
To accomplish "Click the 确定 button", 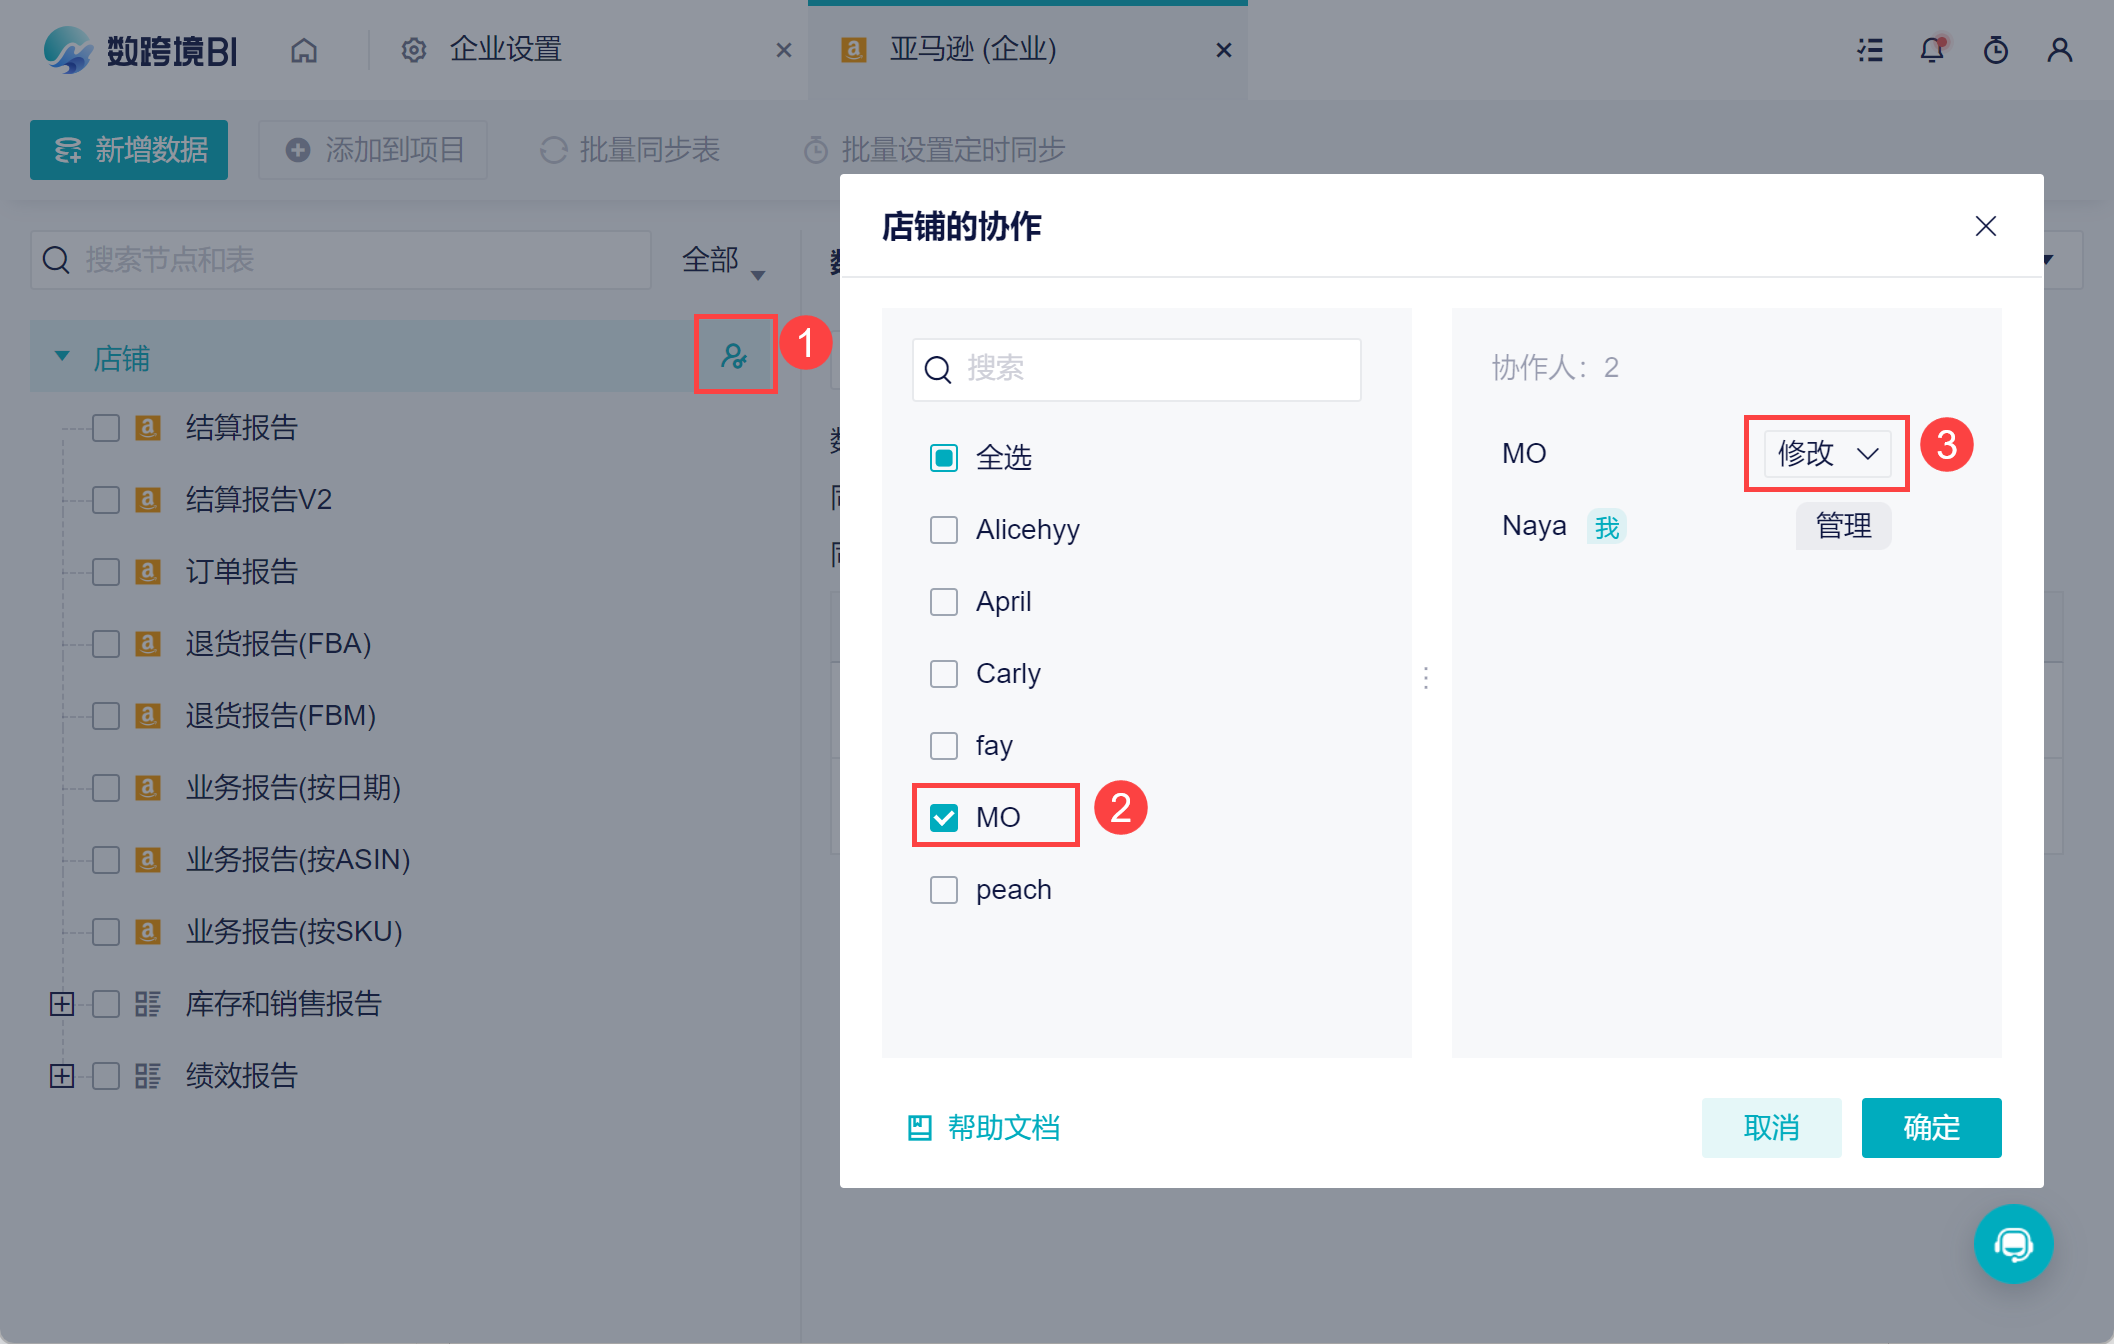I will point(1931,1128).
